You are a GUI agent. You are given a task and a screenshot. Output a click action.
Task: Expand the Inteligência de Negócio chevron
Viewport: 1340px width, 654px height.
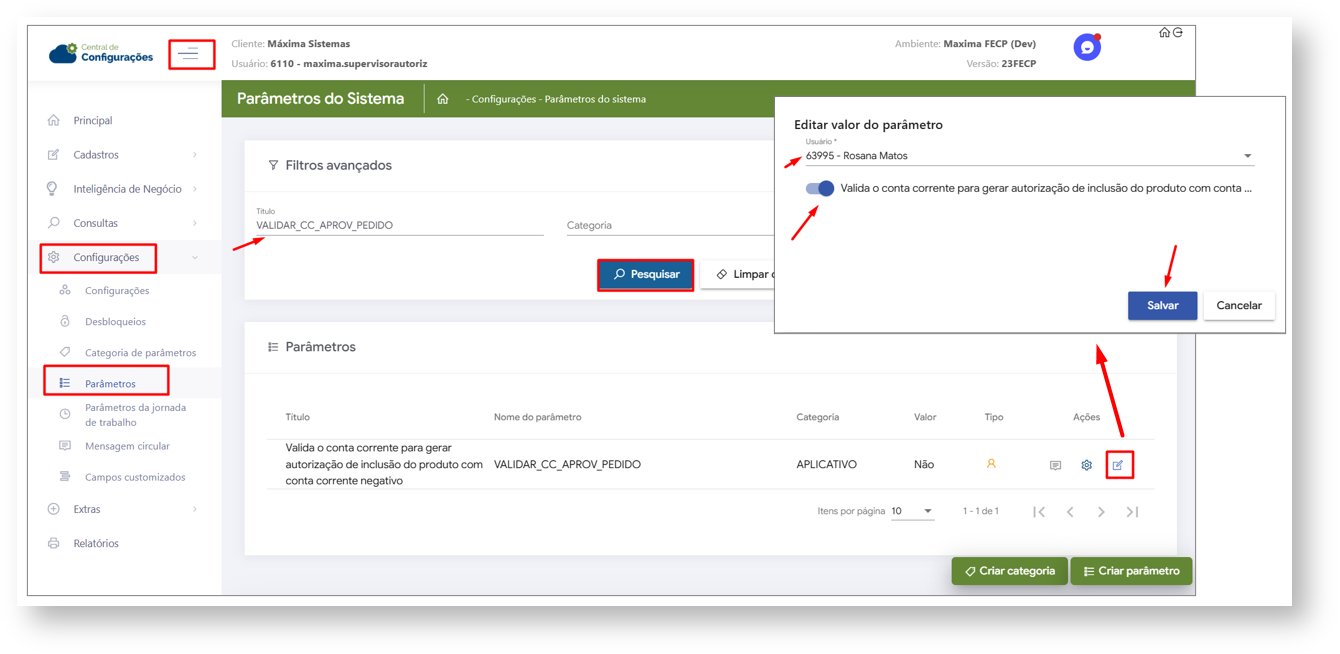[x=195, y=189]
